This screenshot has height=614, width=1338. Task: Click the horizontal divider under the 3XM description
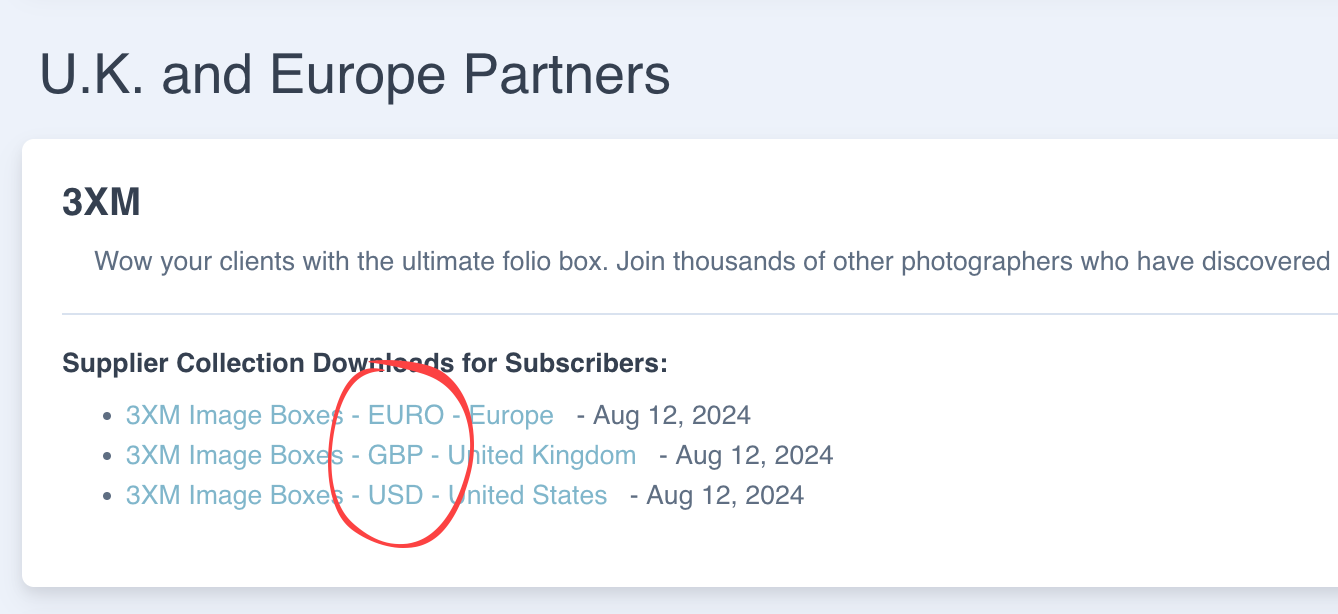[x=700, y=314]
